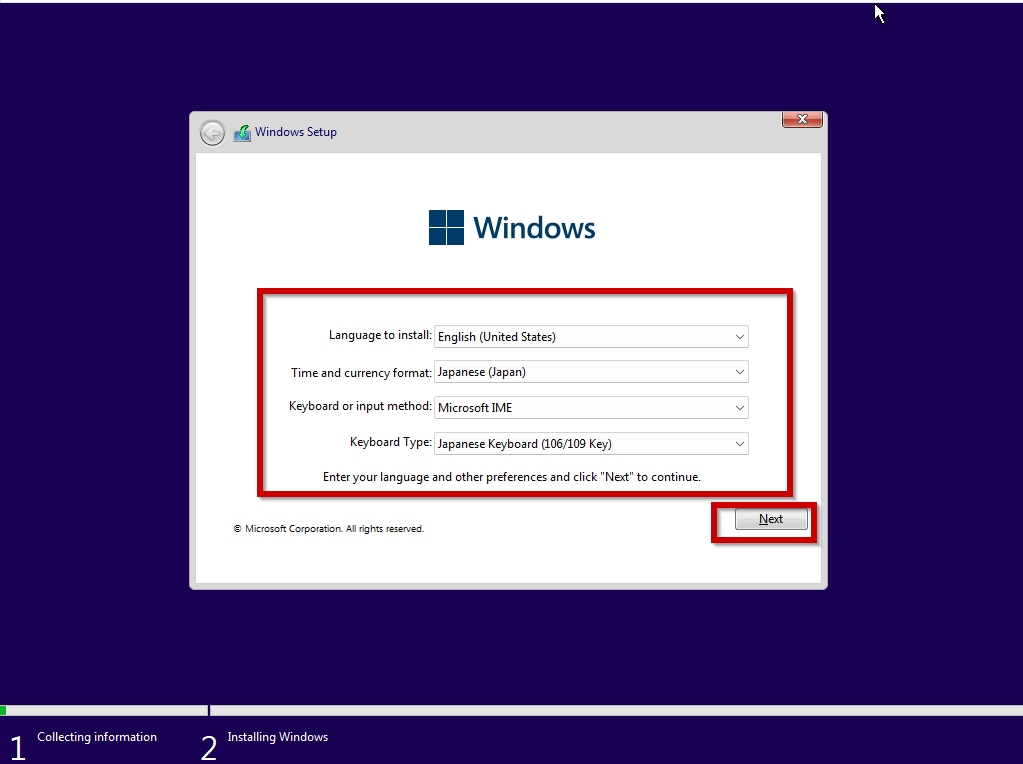The width and height of the screenshot is (1023, 764).
Task: Click the Windows Setup installer icon in title bar
Action: [242, 132]
